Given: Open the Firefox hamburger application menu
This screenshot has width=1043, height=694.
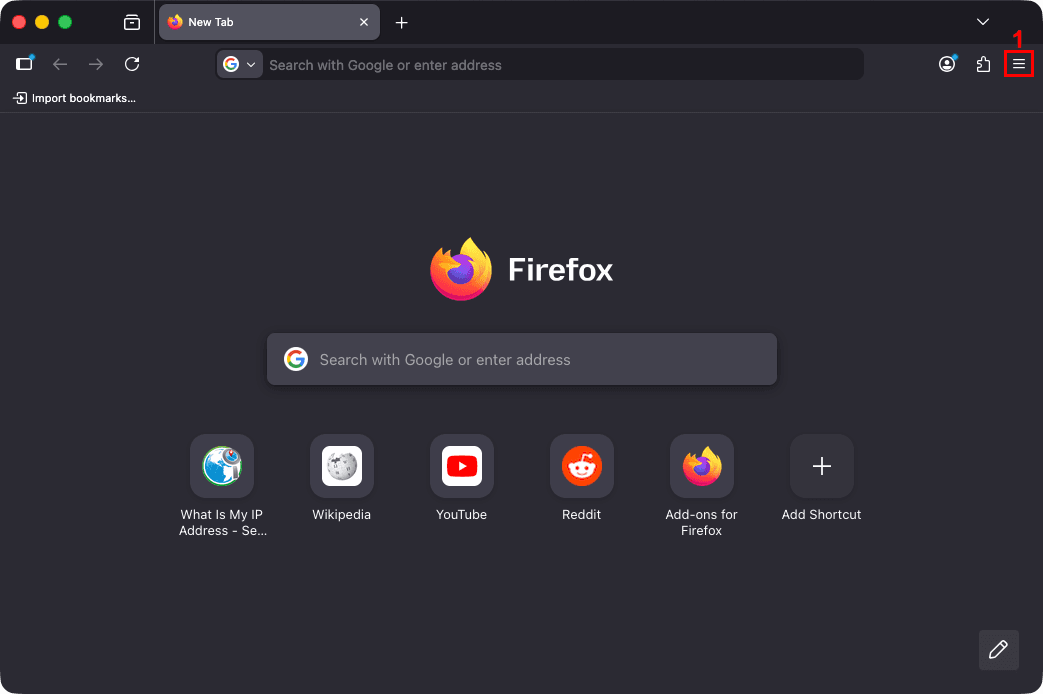Looking at the screenshot, I should pos(1018,64).
